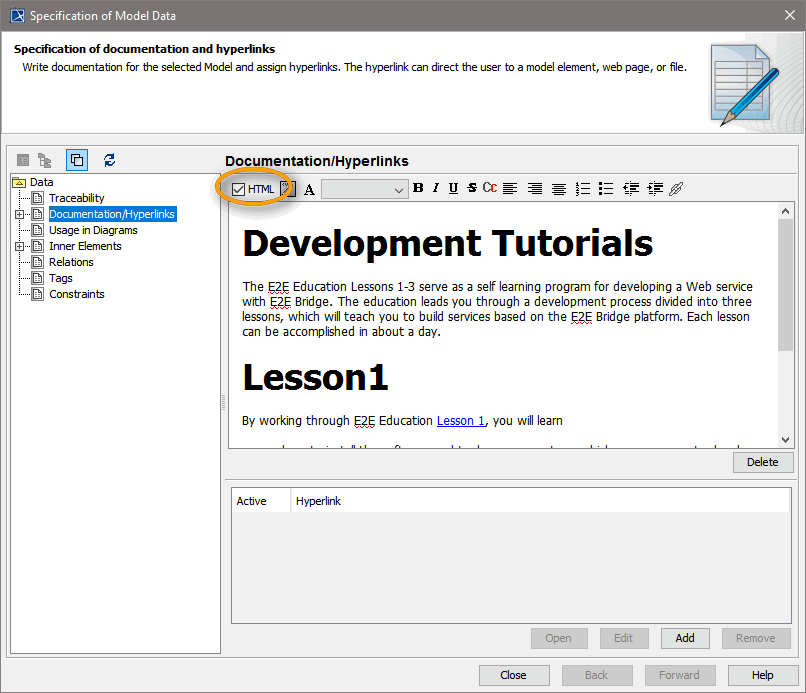Click the increase indent icon
Screen dimensions: 806x693
tap(654, 188)
